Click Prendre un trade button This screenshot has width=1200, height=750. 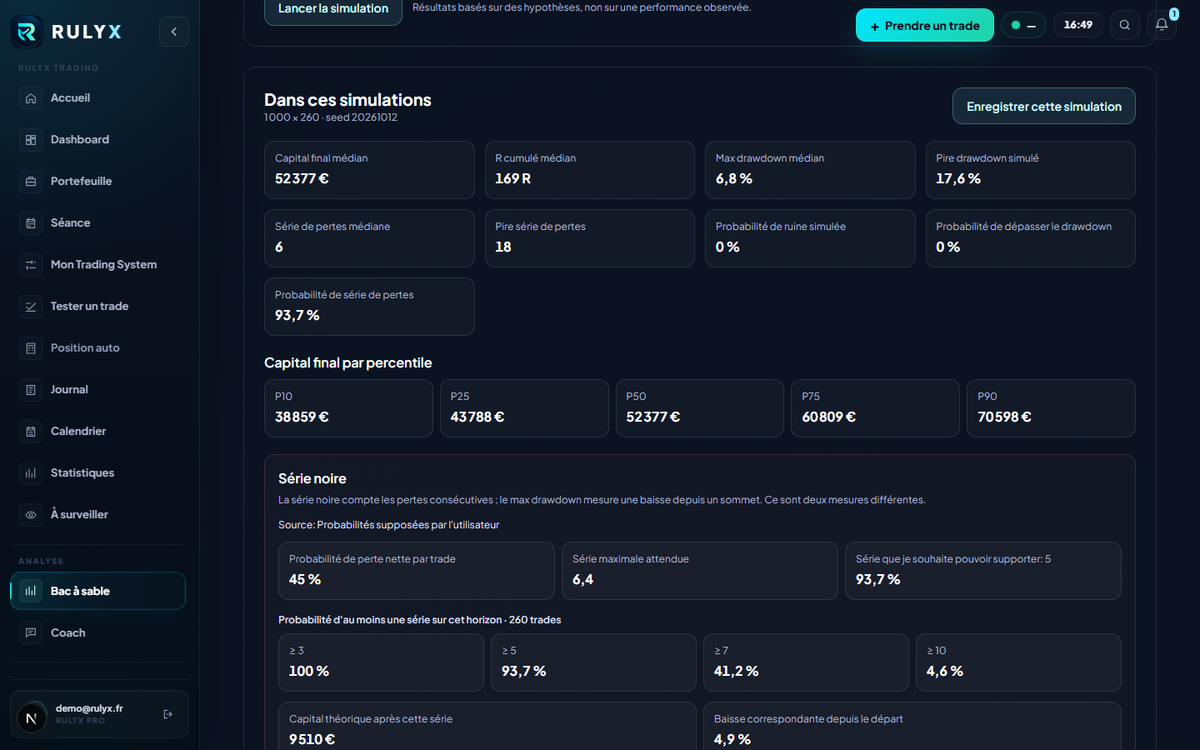point(925,25)
